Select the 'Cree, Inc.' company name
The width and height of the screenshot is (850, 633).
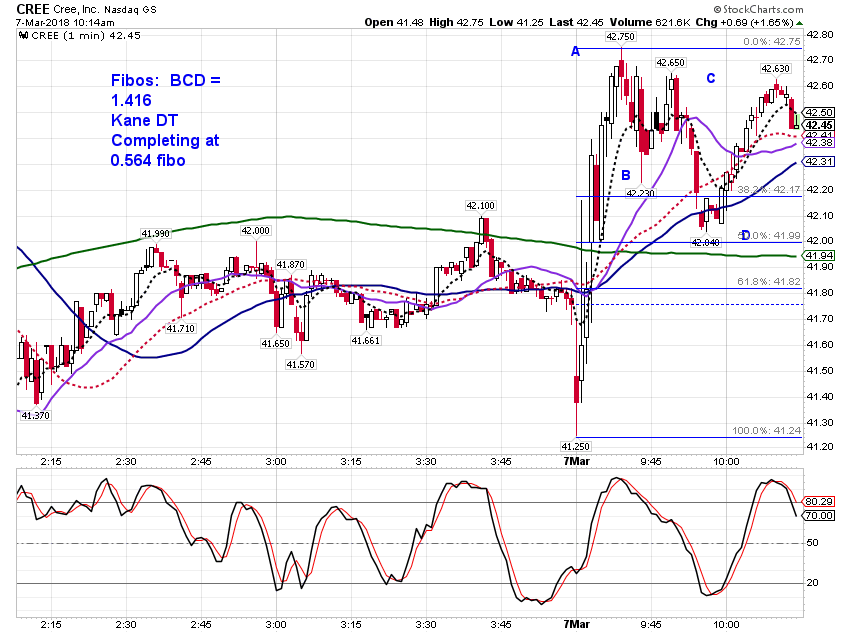coord(76,10)
